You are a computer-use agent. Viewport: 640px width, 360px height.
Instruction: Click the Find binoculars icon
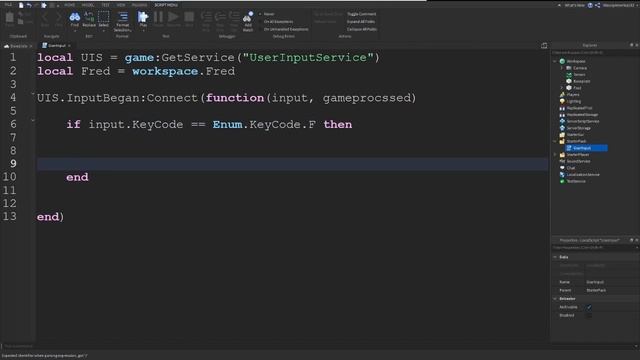[x=75, y=17]
